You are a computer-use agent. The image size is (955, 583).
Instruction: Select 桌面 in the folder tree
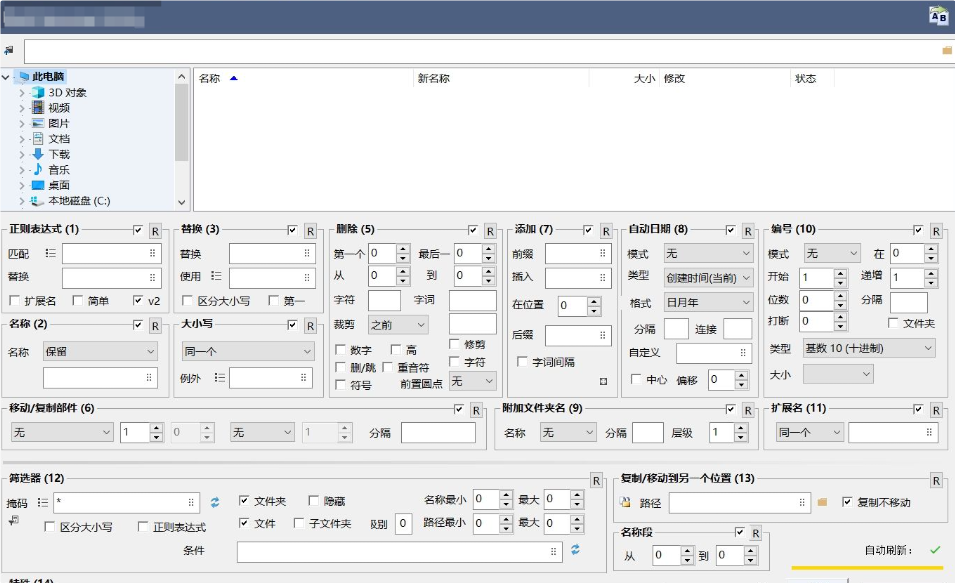[x=59, y=185]
